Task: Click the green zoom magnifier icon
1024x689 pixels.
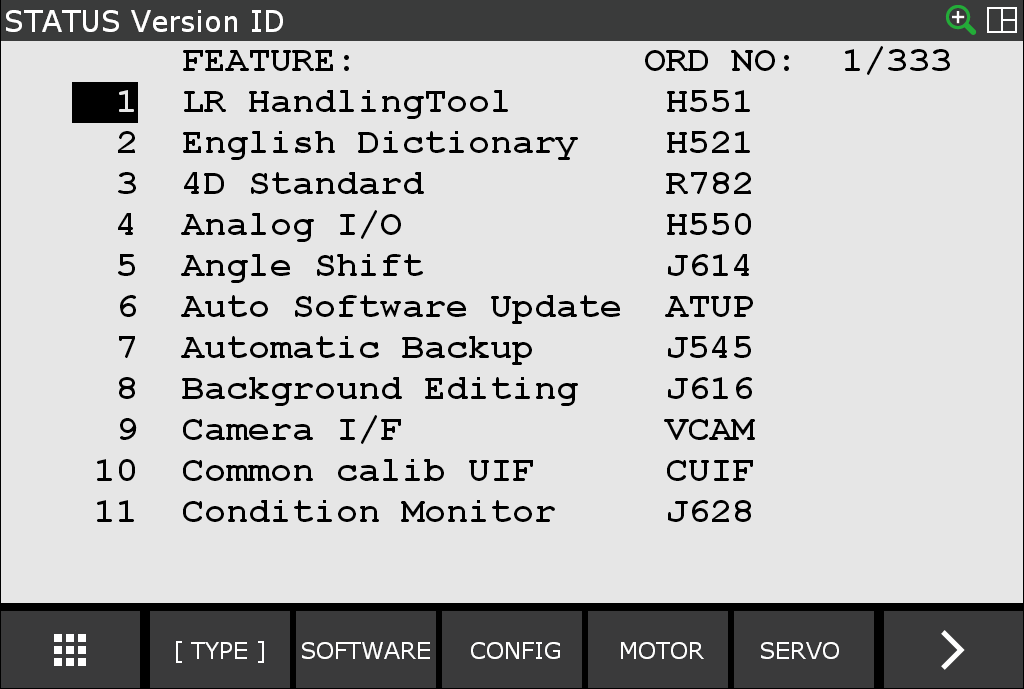Action: coord(960,20)
